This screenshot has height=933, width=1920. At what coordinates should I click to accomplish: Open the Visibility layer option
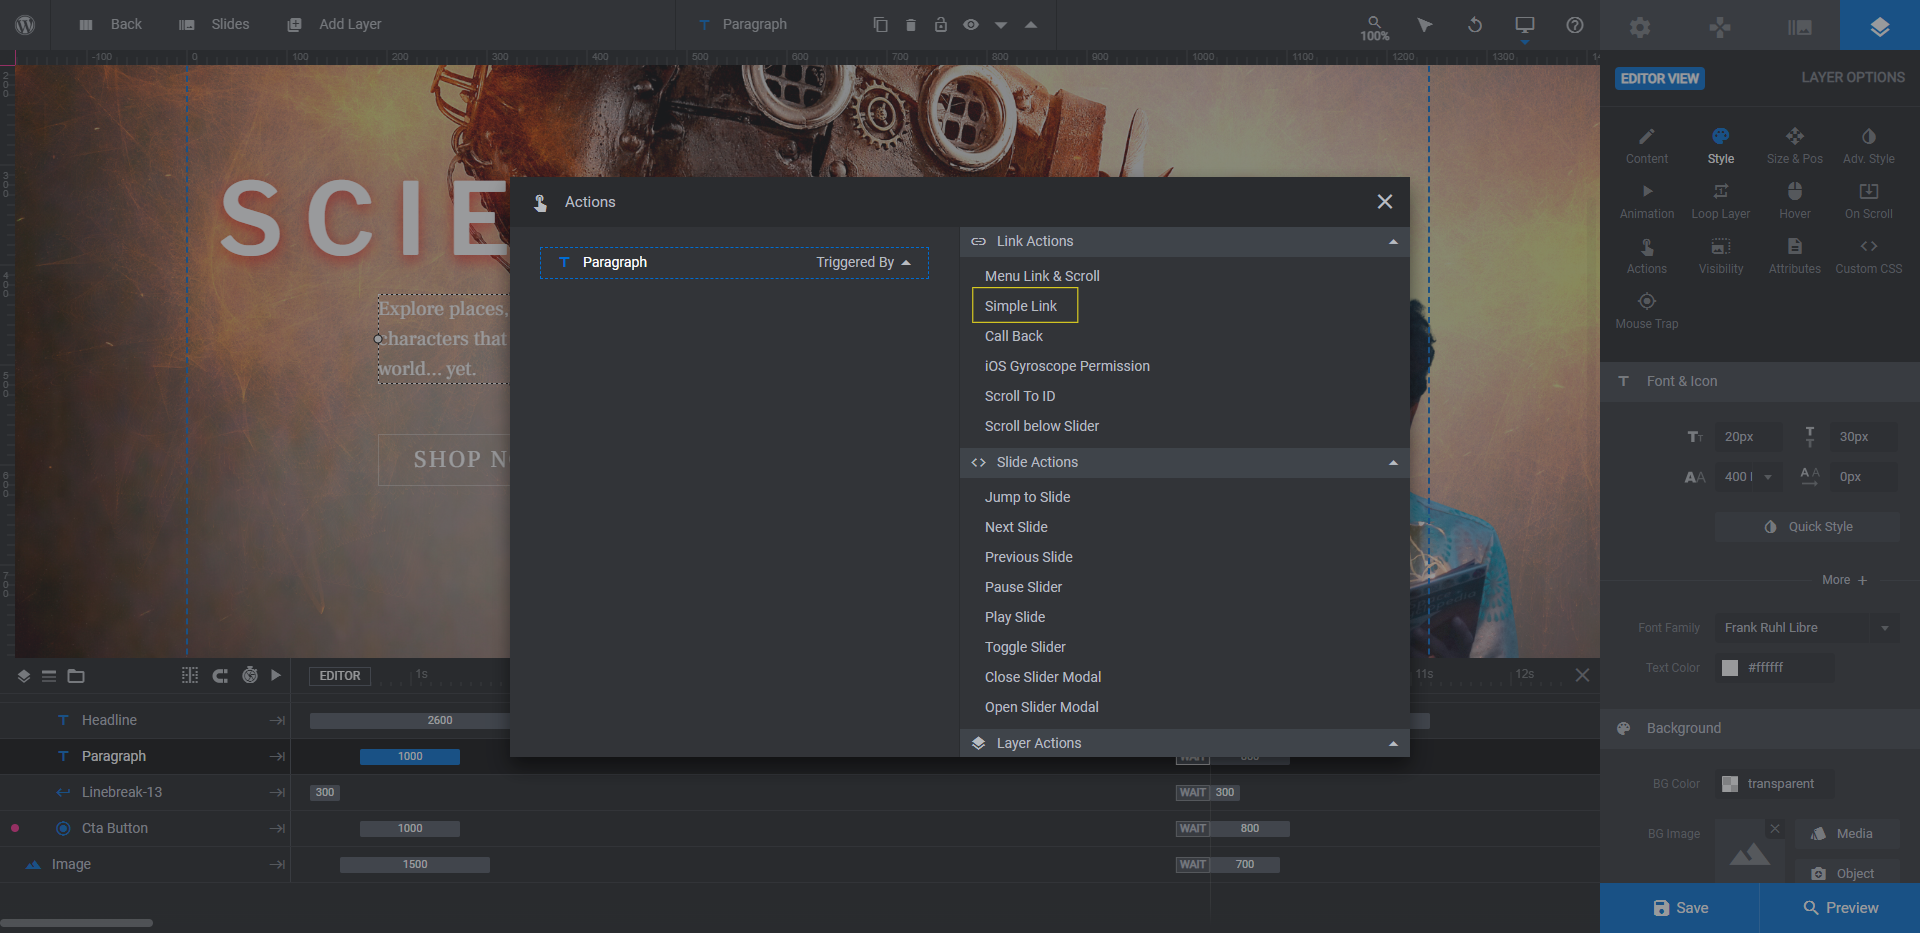[1721, 256]
